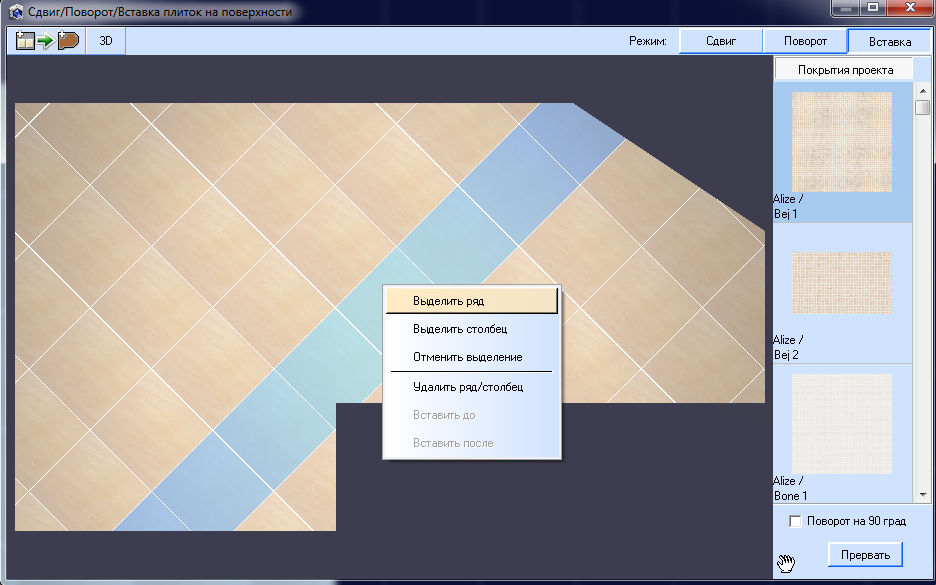Click the hand pan icon

[786, 564]
